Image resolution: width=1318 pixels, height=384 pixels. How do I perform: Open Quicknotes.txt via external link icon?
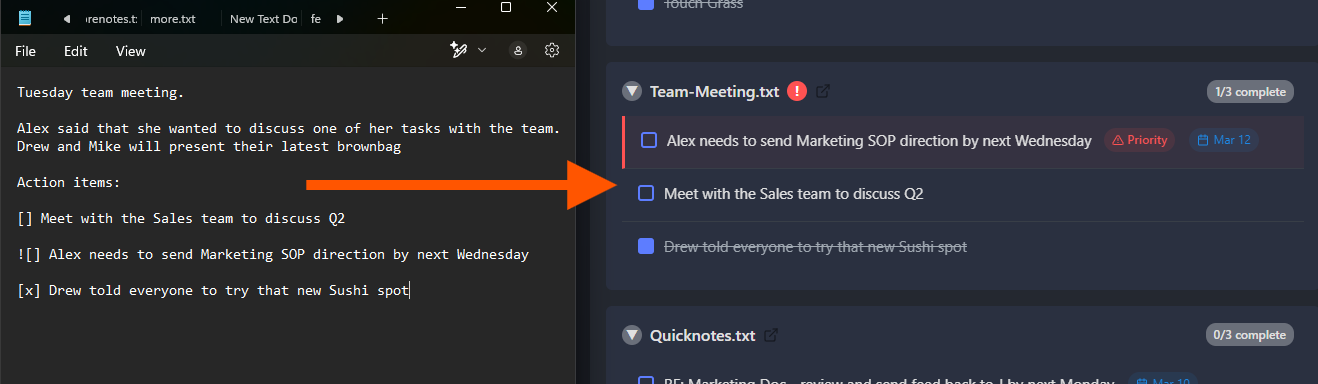(x=771, y=335)
